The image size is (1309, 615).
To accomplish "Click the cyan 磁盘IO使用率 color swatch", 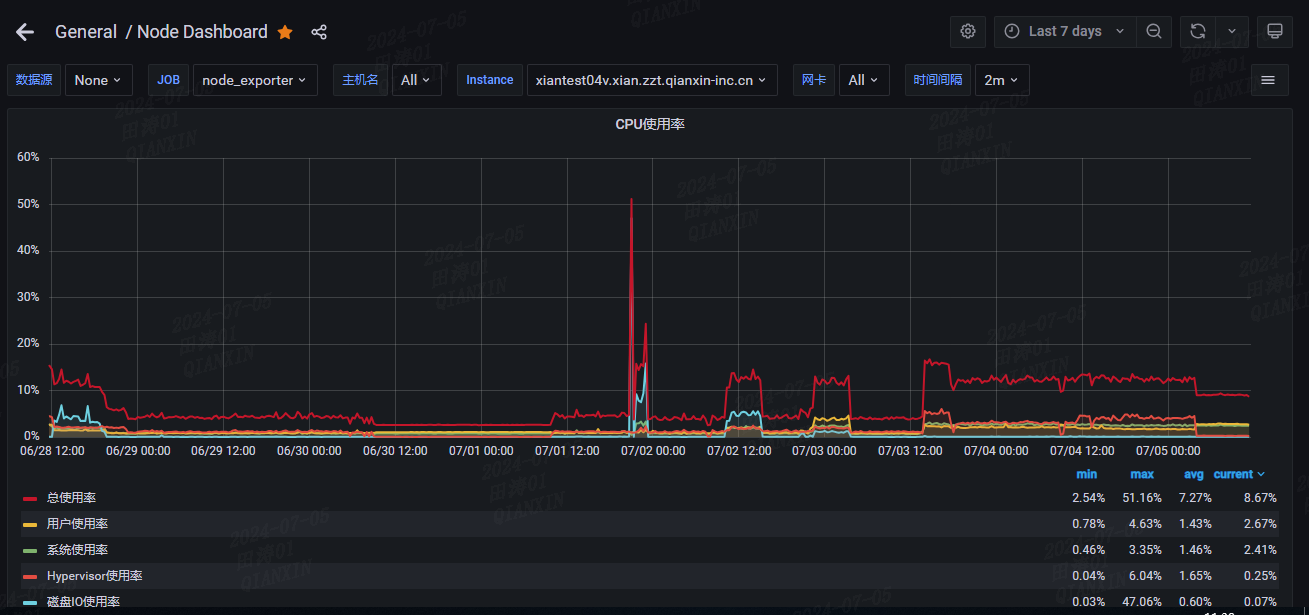I will tap(30, 601).
